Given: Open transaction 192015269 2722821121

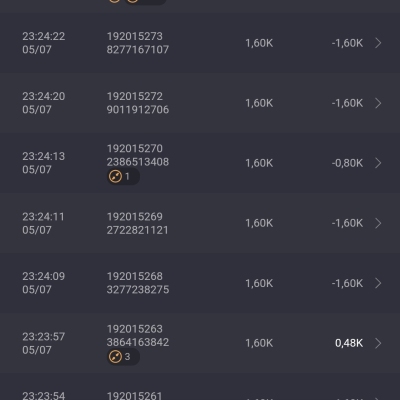Looking at the screenshot, I should [137, 223].
